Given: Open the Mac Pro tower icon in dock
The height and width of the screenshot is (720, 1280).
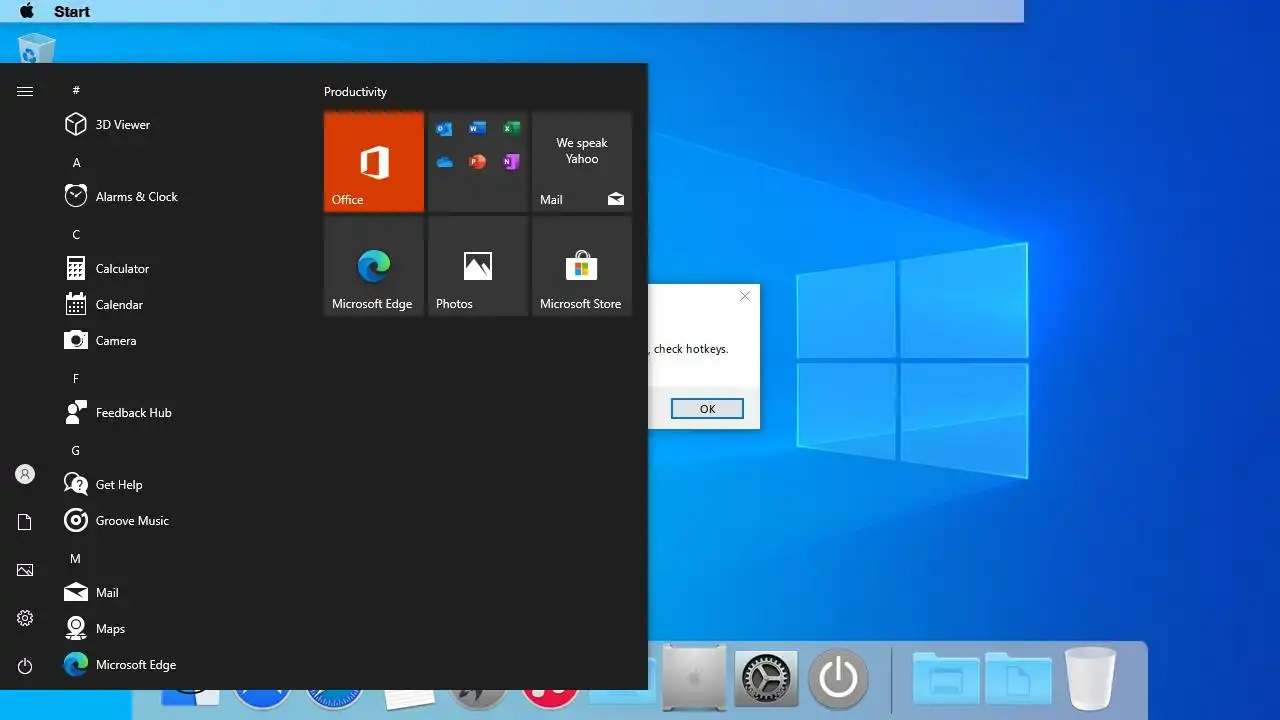Looking at the screenshot, I should pyautogui.click(x=694, y=679).
